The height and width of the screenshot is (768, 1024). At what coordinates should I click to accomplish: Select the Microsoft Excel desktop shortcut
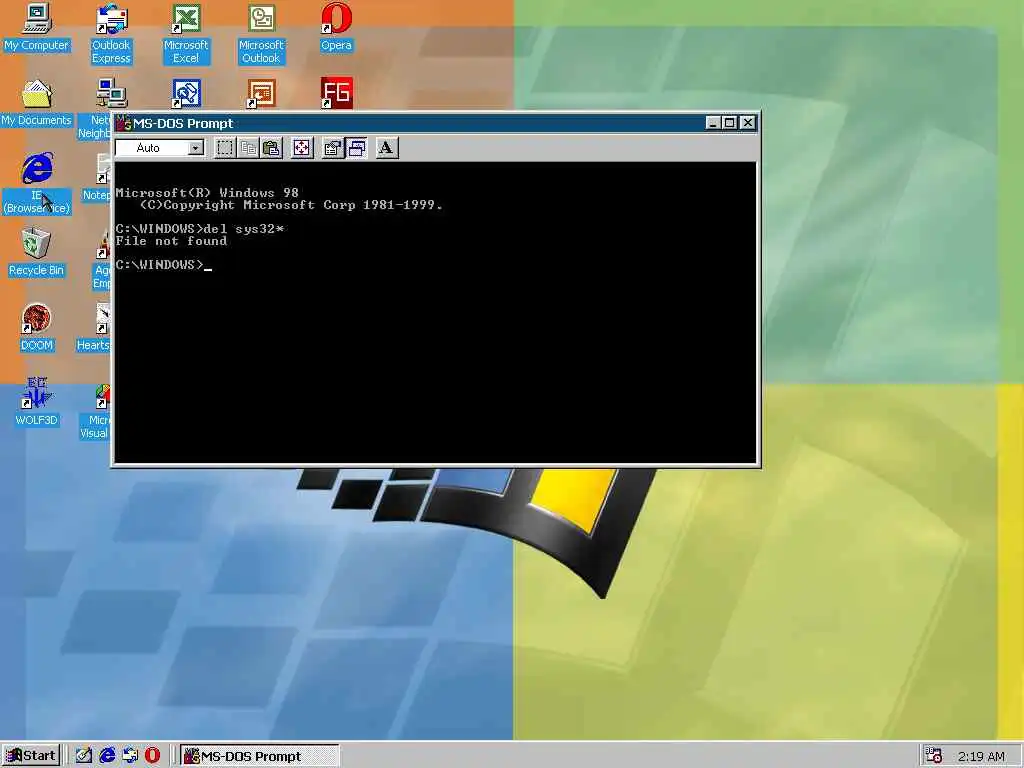(186, 34)
